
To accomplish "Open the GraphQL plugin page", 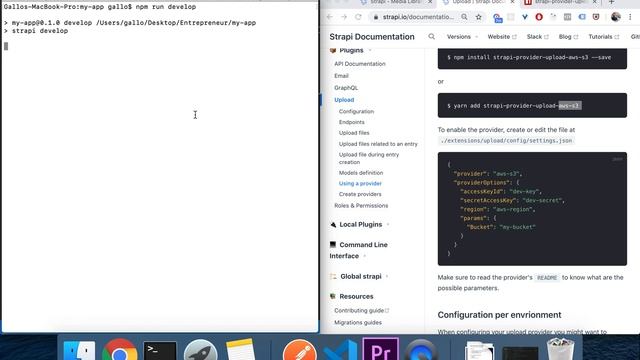I will point(346,88).
